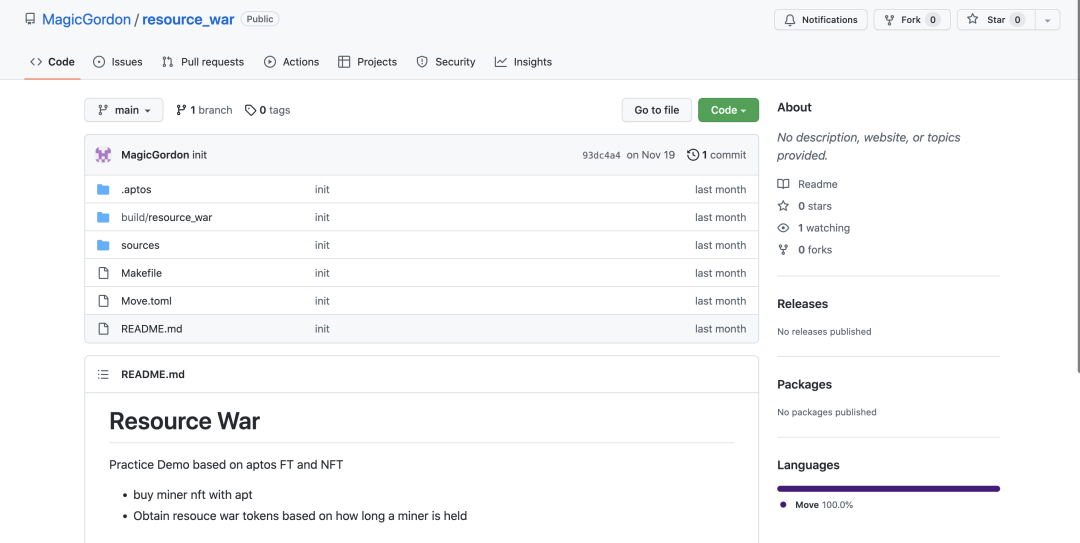Click the MagicGordon avatar icon

point(103,155)
